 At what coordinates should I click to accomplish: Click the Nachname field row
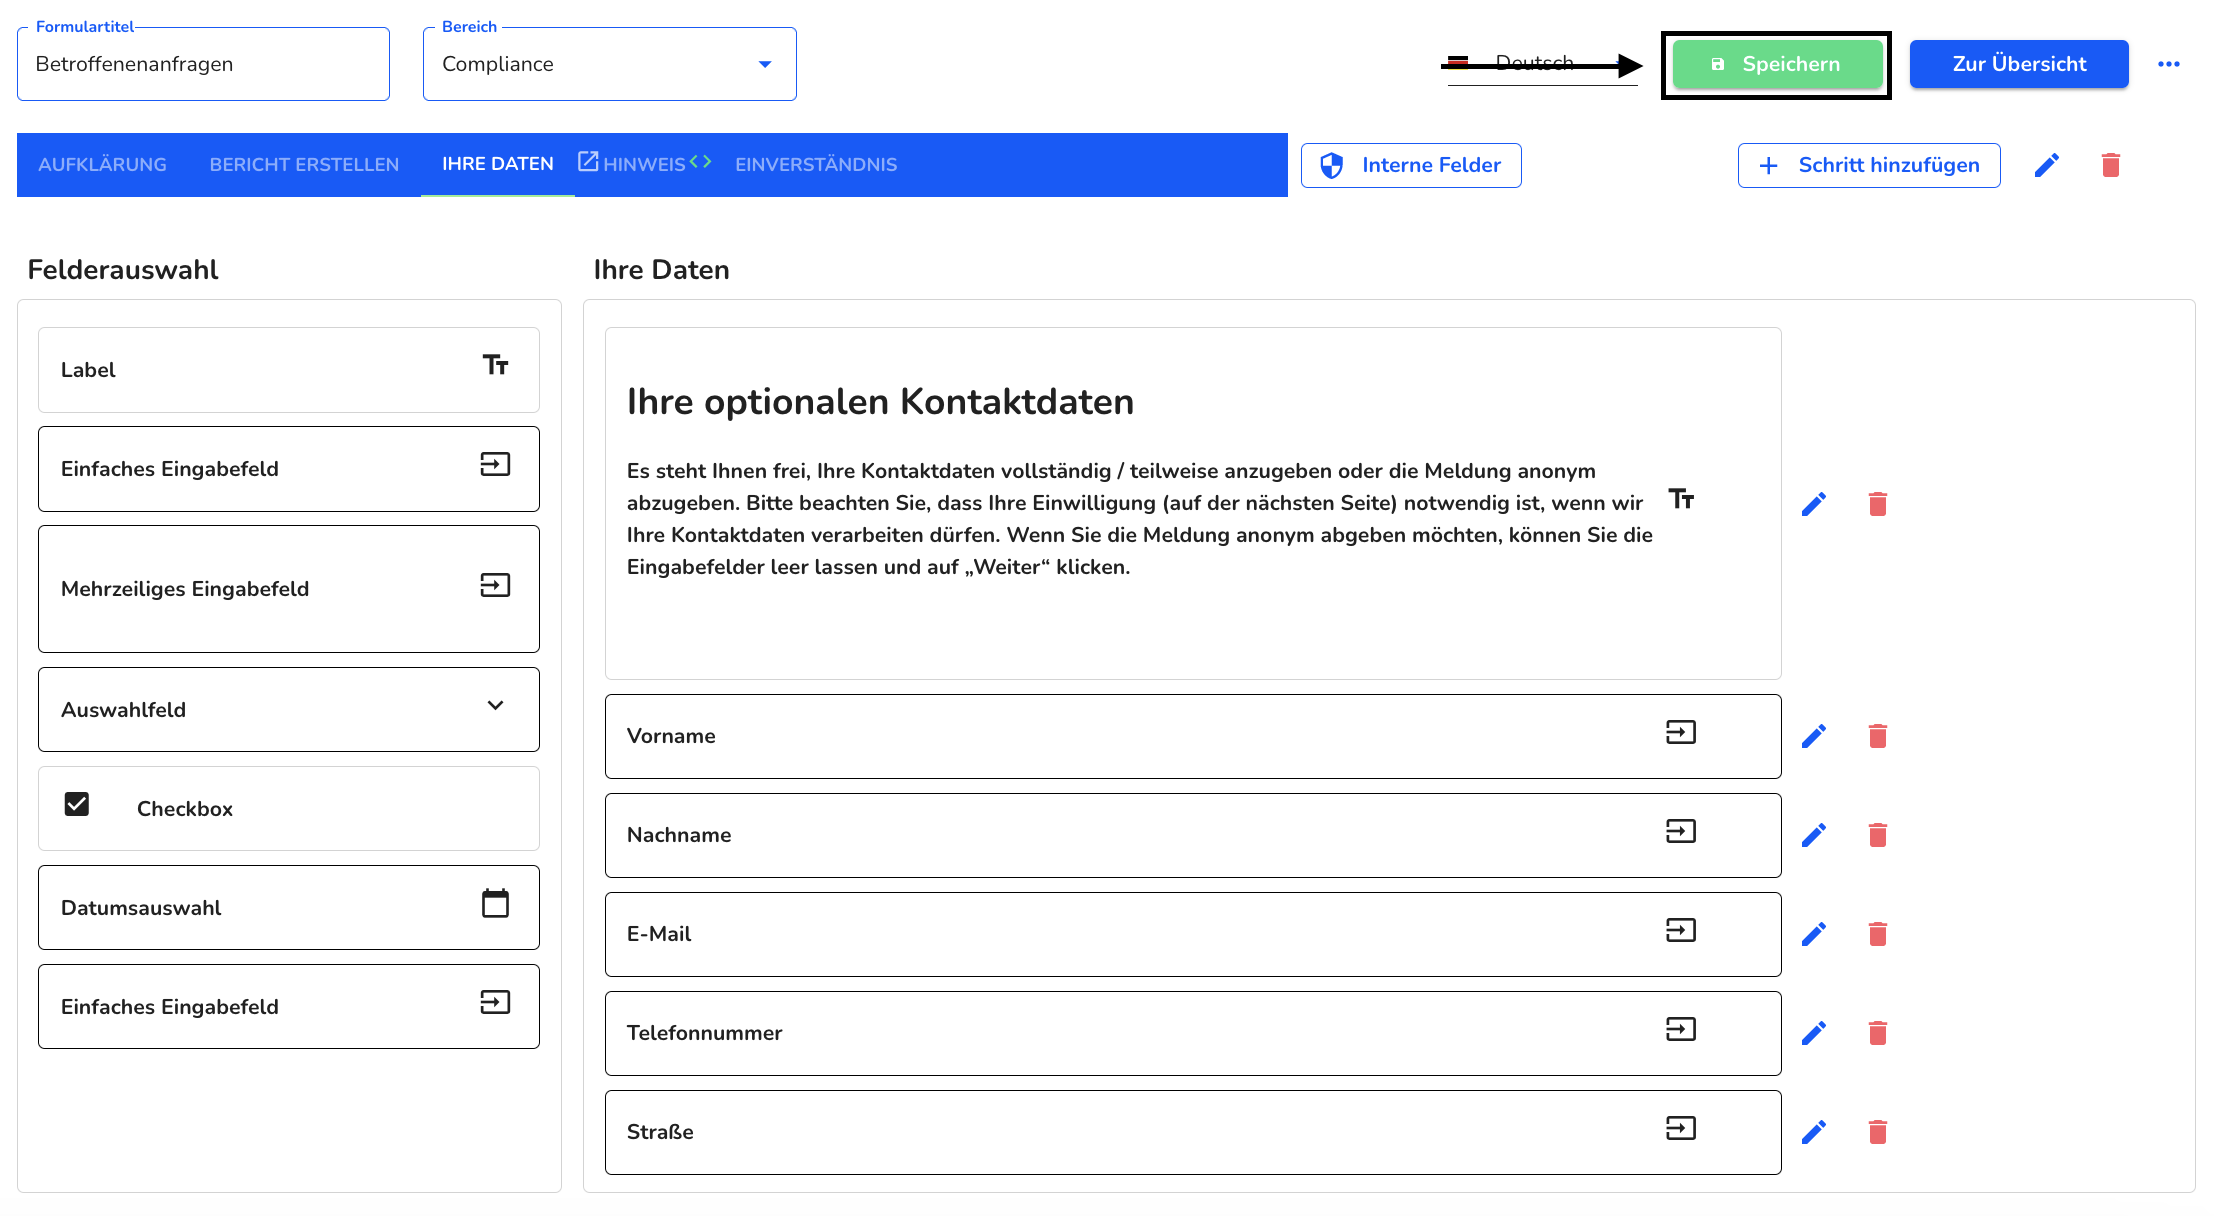(1193, 835)
